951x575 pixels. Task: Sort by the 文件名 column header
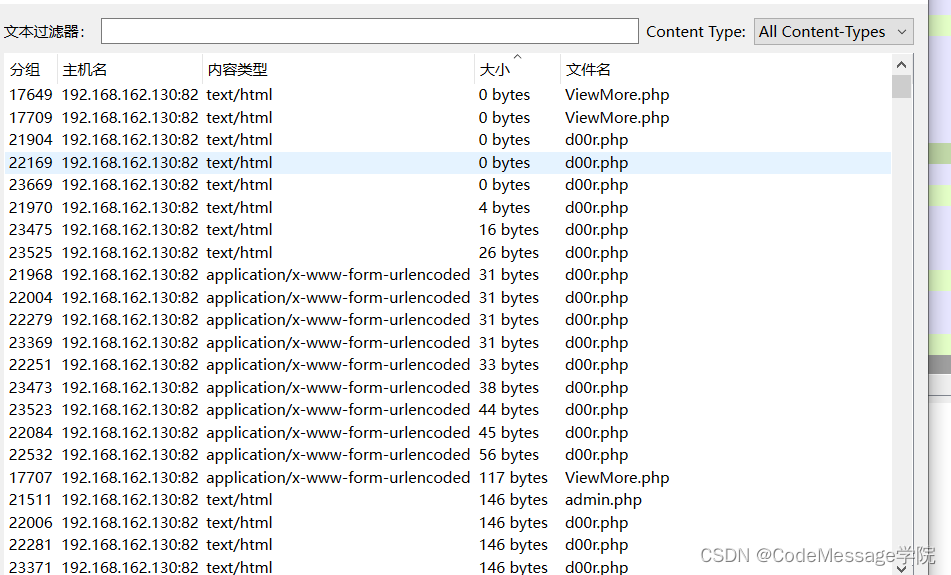[x=725, y=70]
